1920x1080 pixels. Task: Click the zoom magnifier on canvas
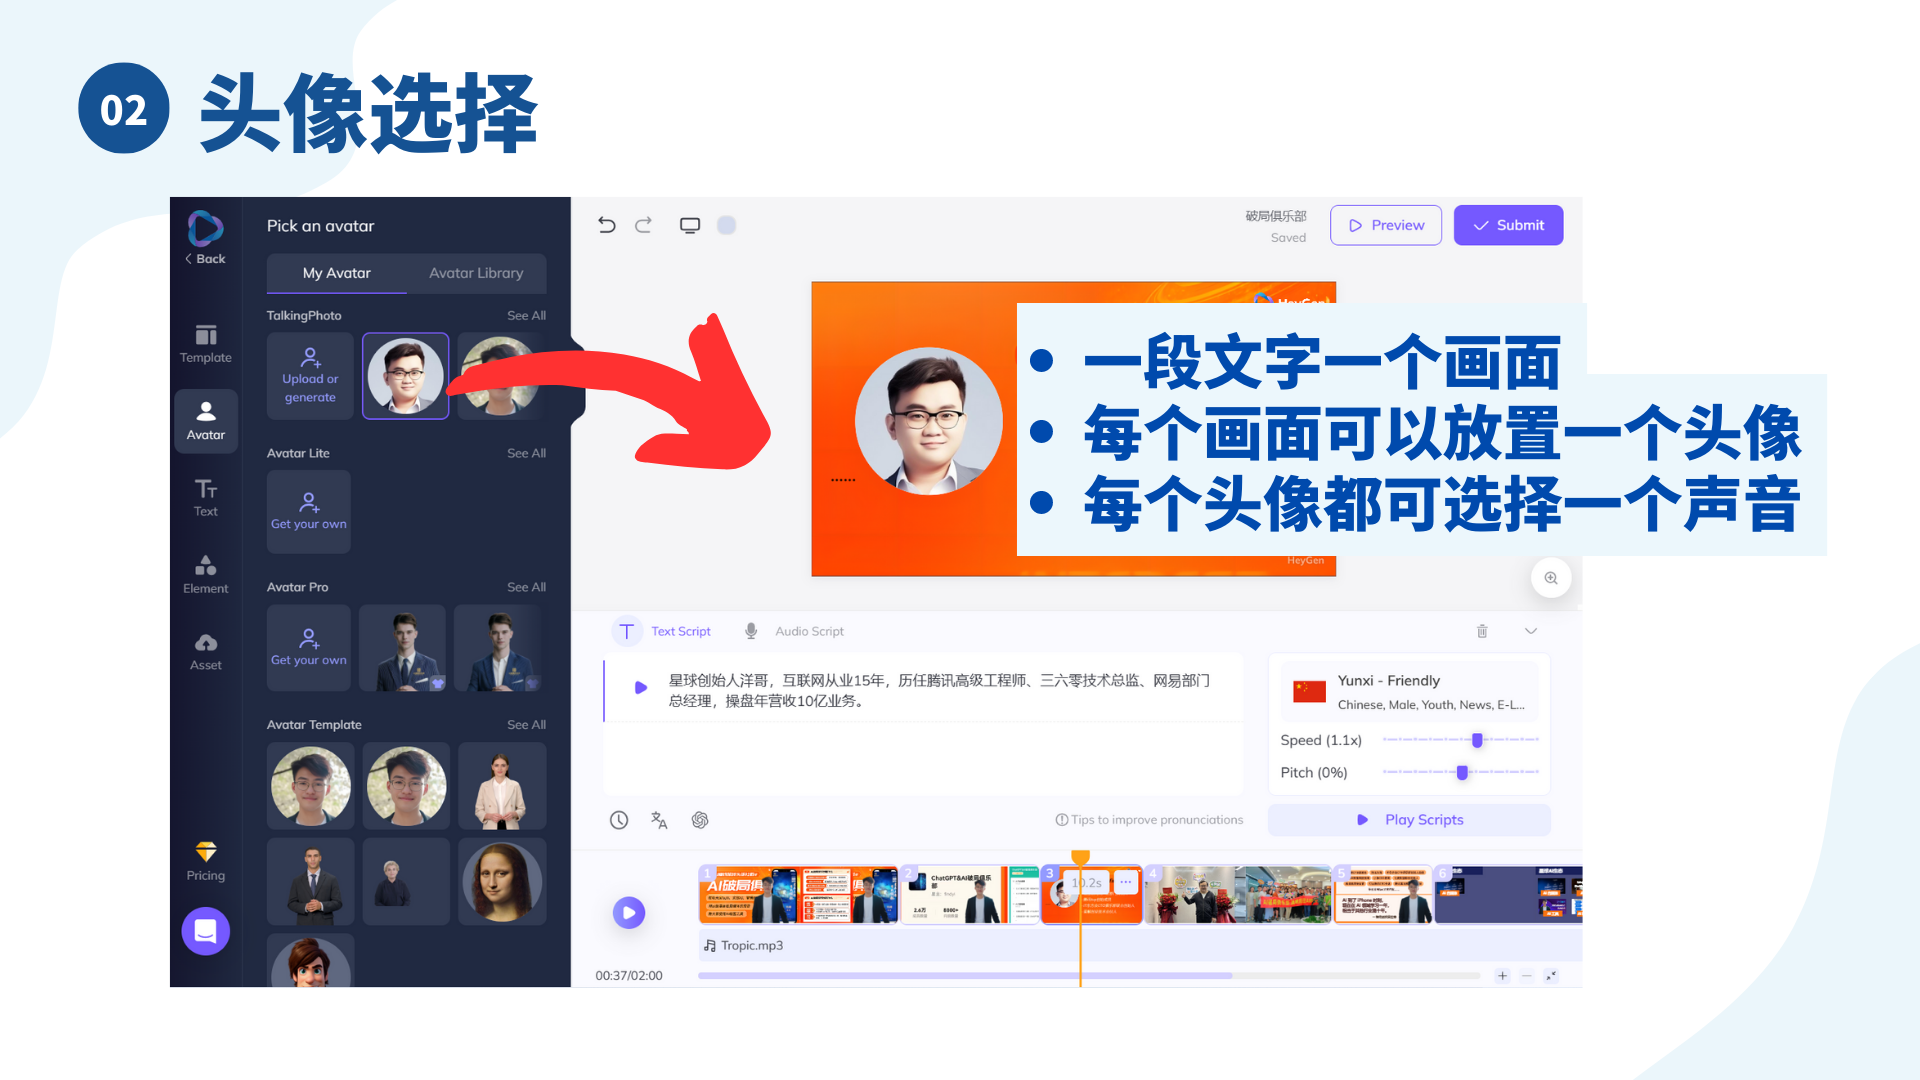point(1551,578)
